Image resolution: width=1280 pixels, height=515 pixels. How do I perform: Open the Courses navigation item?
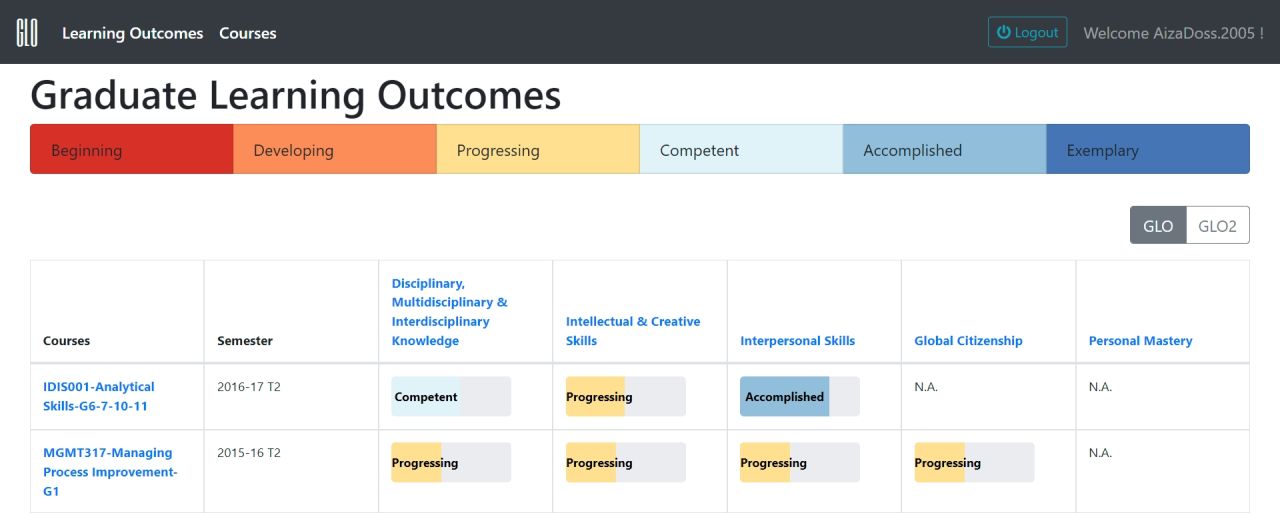tap(248, 33)
